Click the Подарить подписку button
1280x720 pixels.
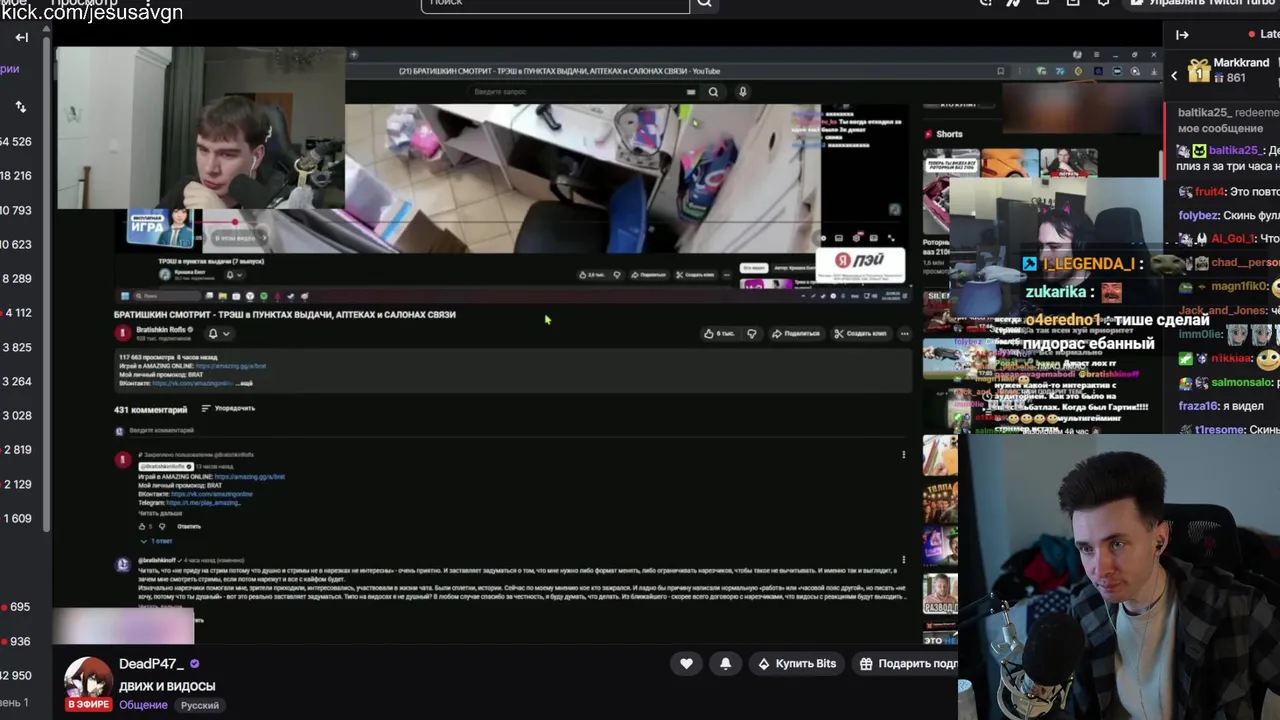tap(908, 663)
